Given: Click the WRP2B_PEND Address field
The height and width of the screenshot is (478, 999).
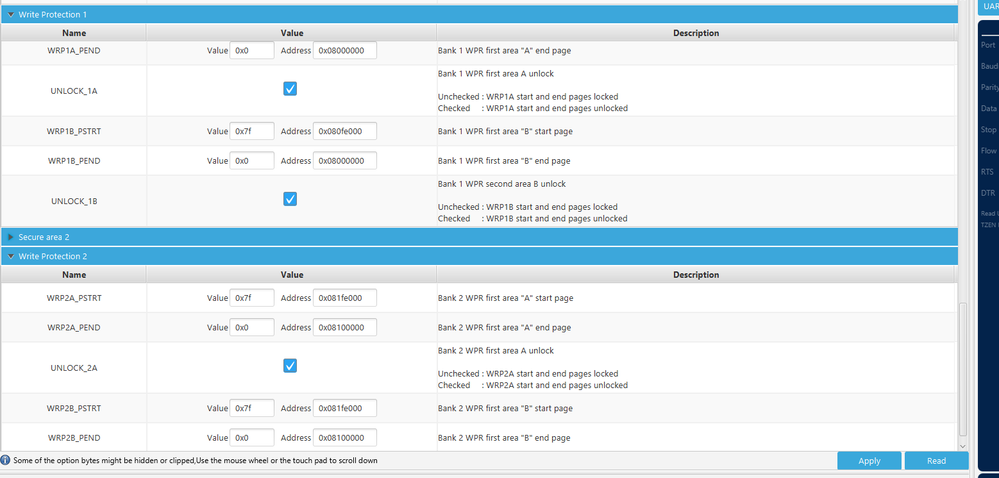Looking at the screenshot, I should 345,438.
